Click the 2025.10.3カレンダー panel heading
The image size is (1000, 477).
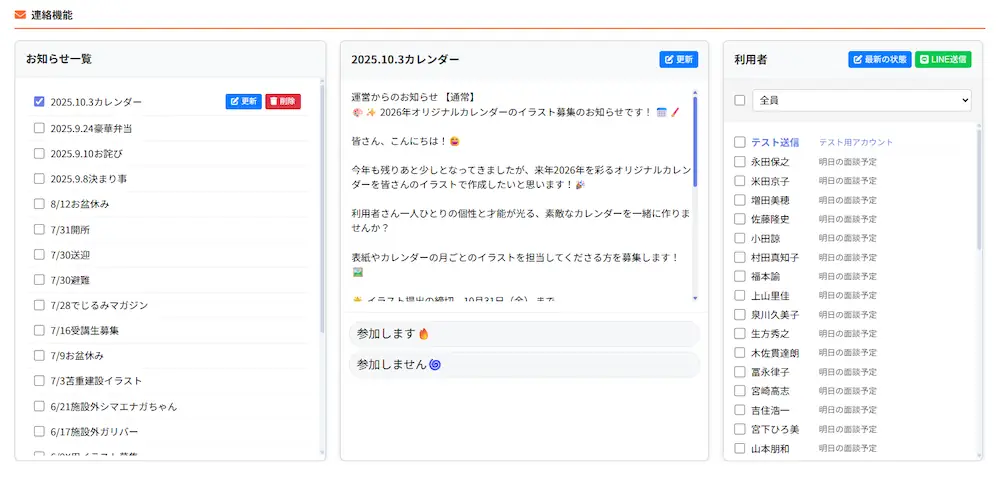(x=405, y=59)
